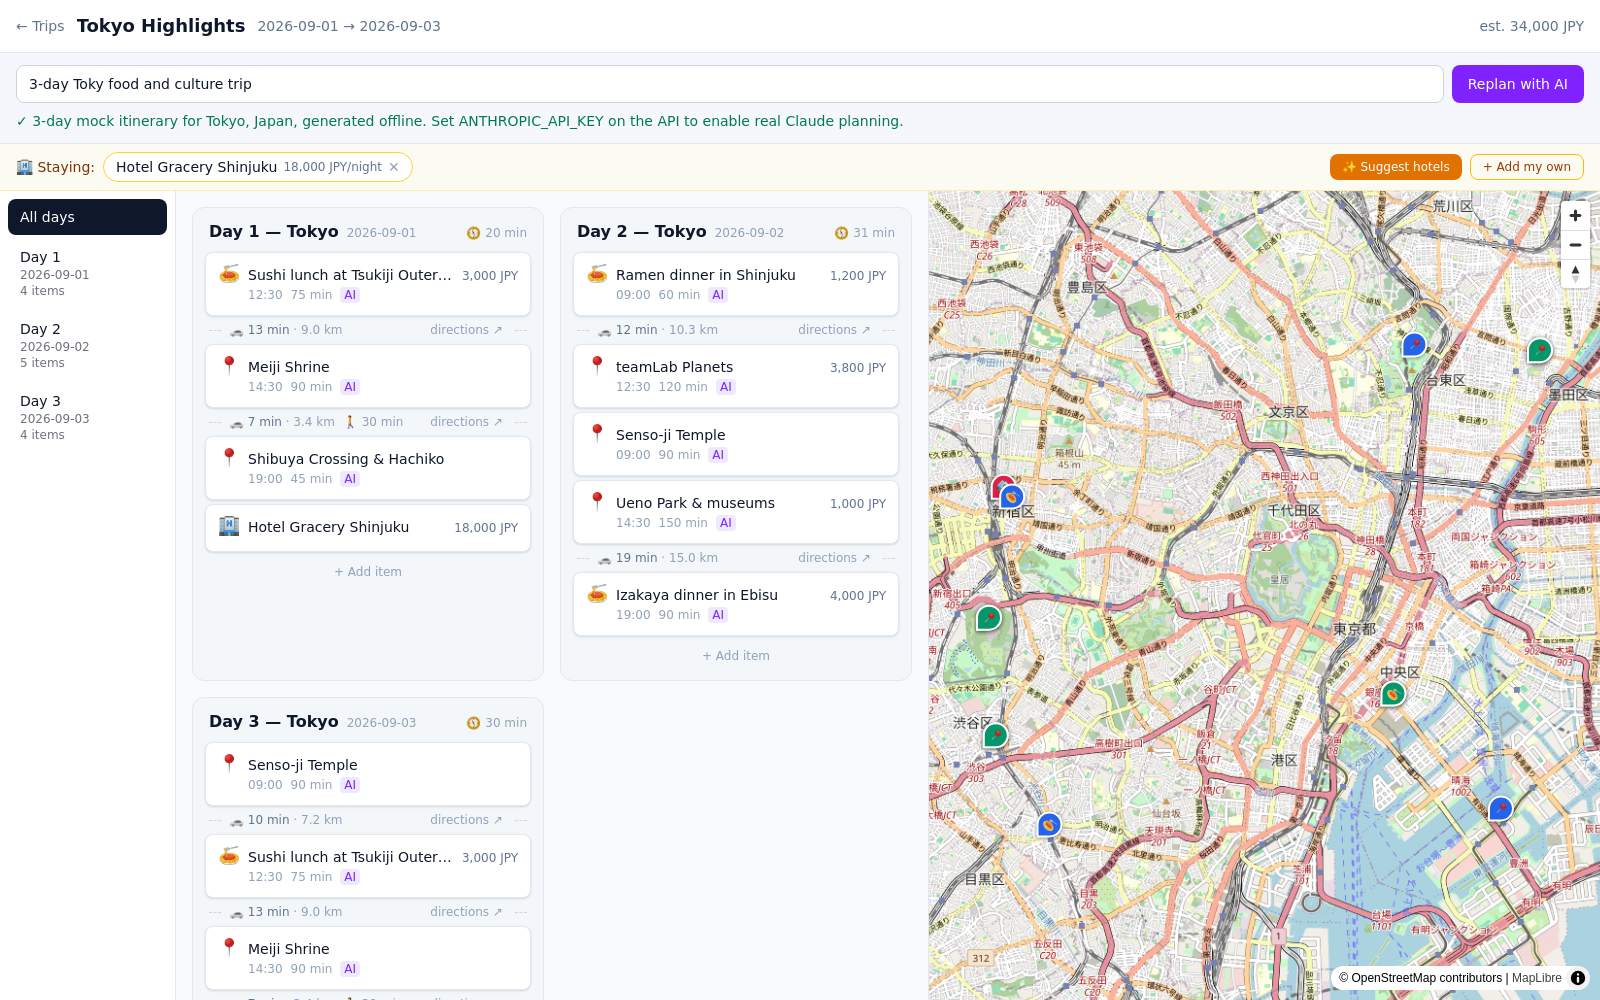Reset map bearing with compass button
Image resolution: width=1600 pixels, height=1000 pixels.
pos(1575,274)
